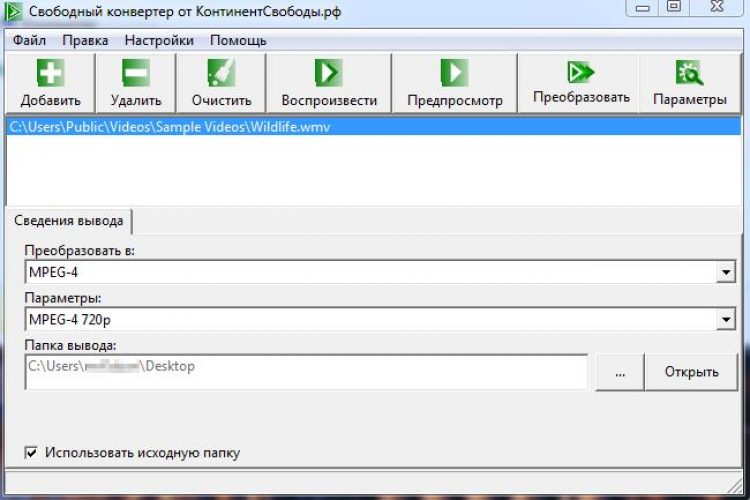Open the Файл menu
The width and height of the screenshot is (750, 500).
(30, 41)
